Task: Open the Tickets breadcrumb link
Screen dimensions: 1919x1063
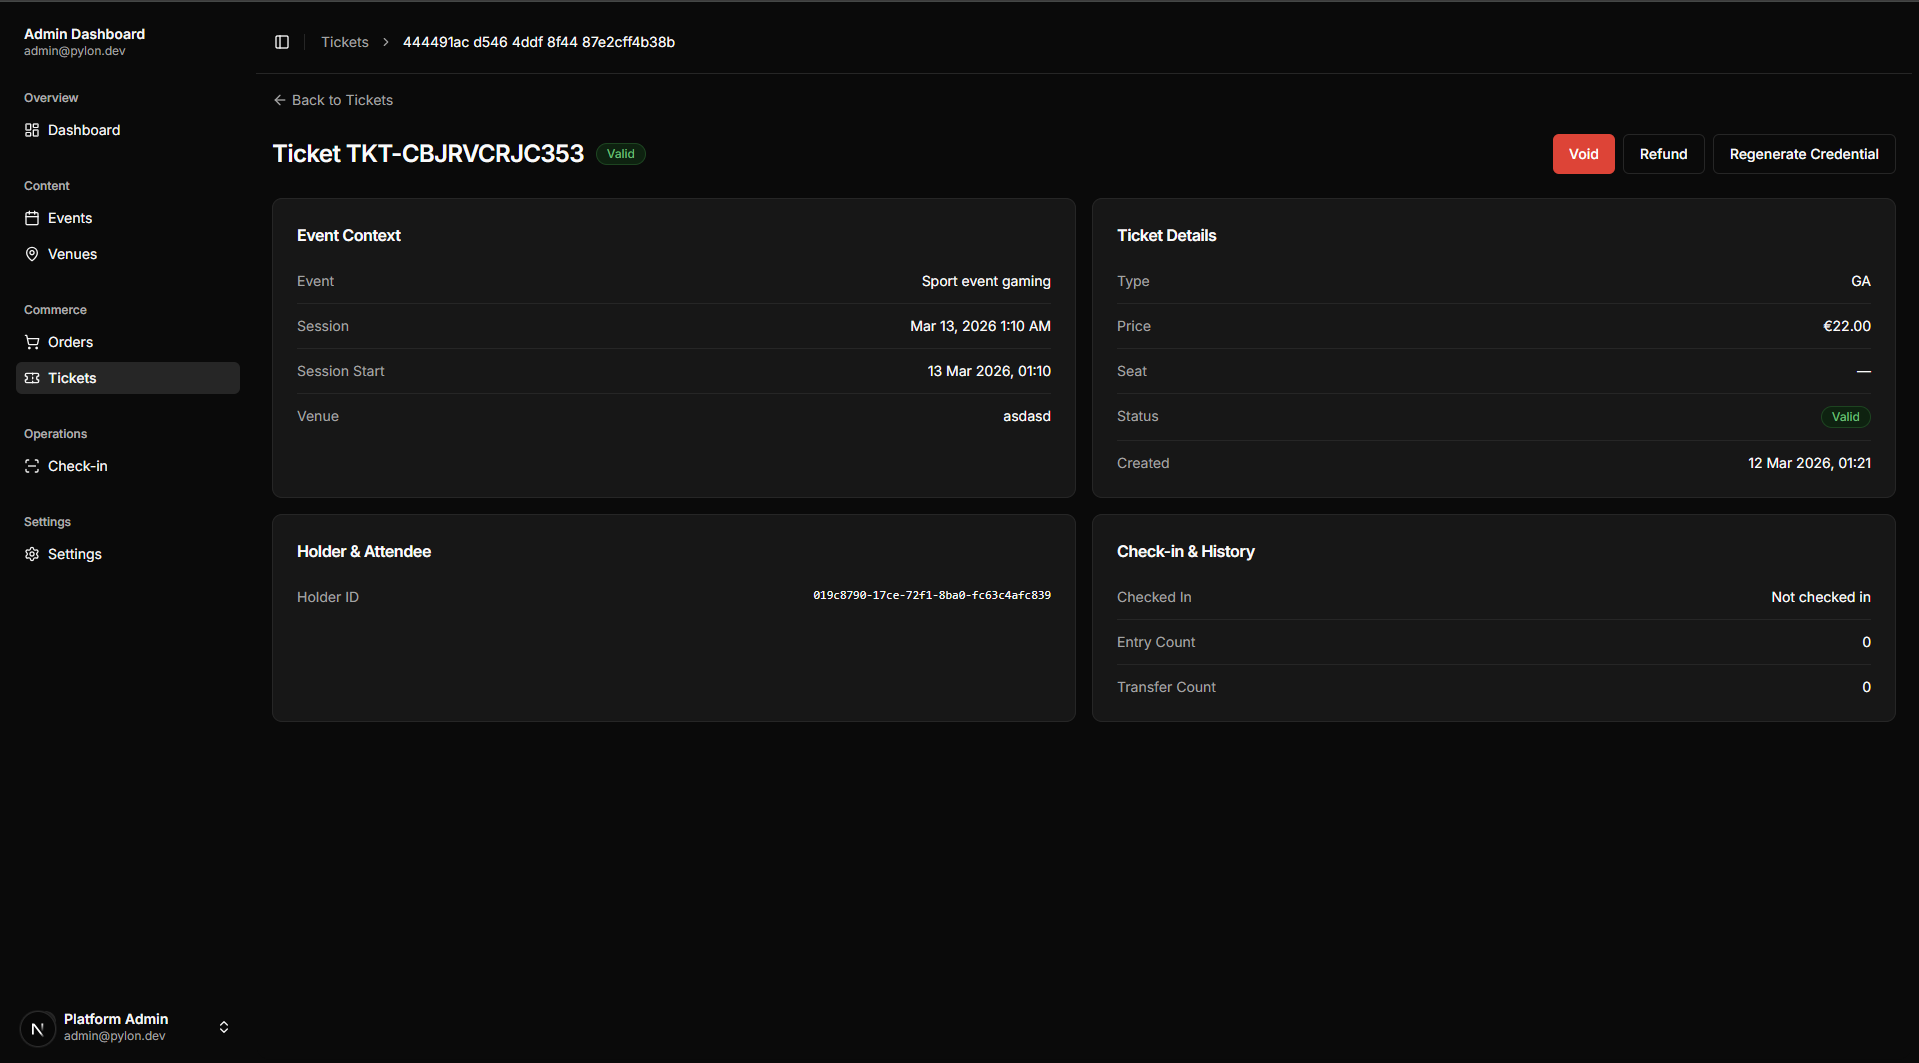Action: click(345, 42)
